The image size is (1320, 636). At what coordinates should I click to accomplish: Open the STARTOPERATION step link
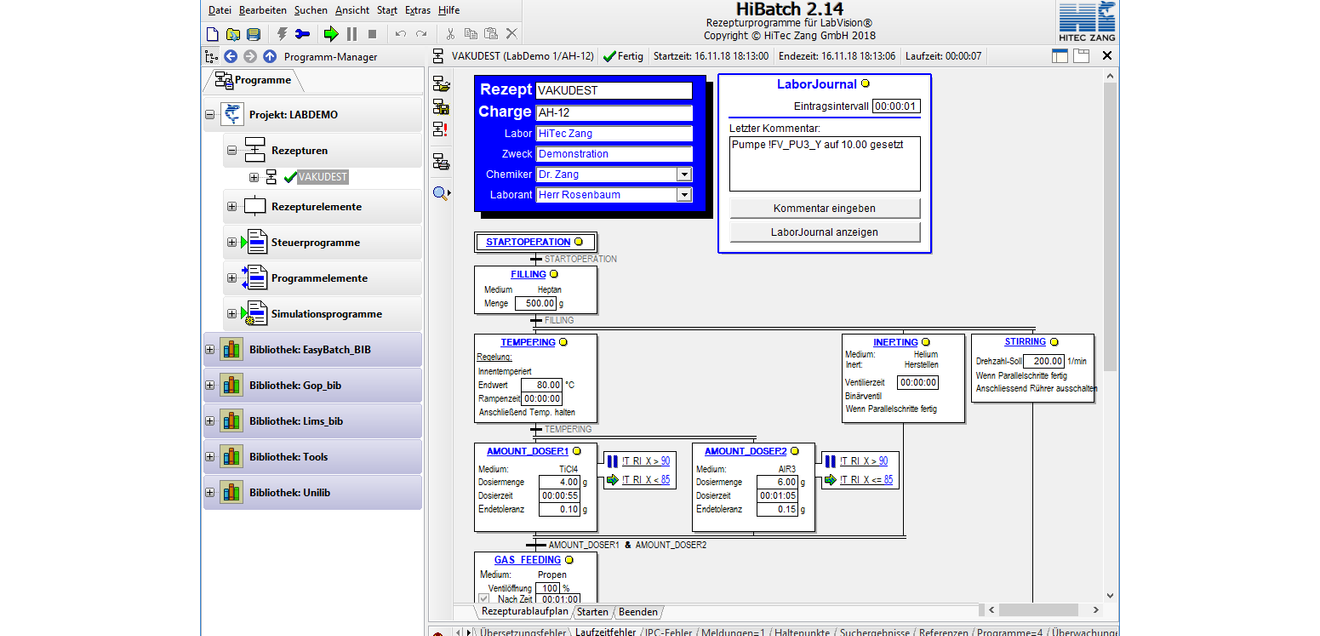[528, 242]
